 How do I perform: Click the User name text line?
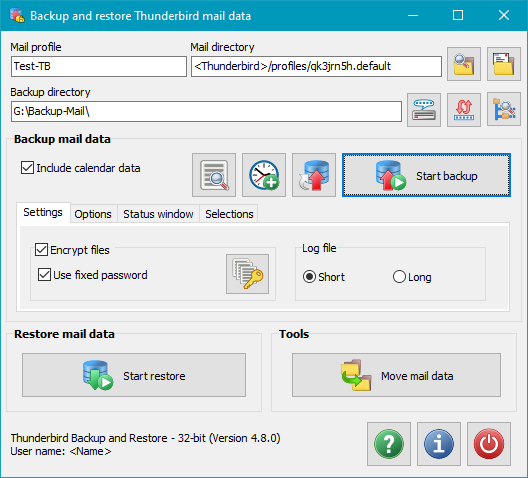[61, 451]
